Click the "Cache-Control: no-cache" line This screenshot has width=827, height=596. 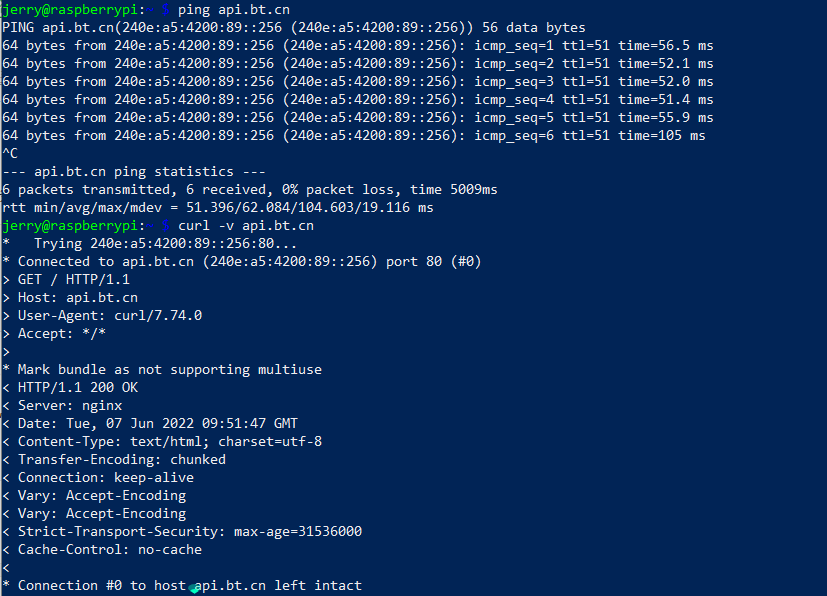110,549
